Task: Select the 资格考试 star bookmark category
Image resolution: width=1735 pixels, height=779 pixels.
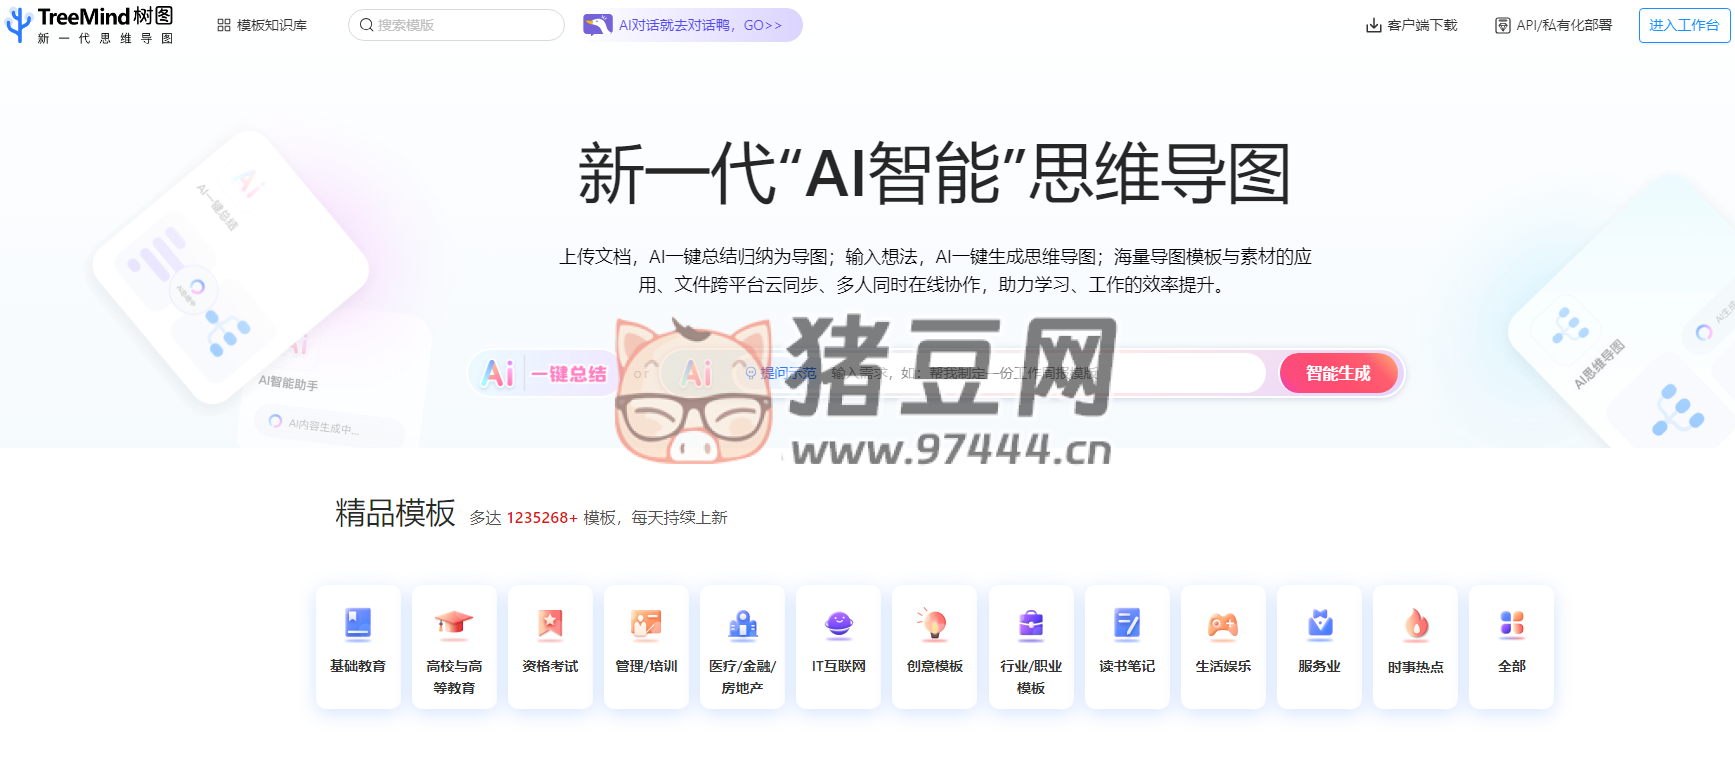Action: click(x=550, y=646)
